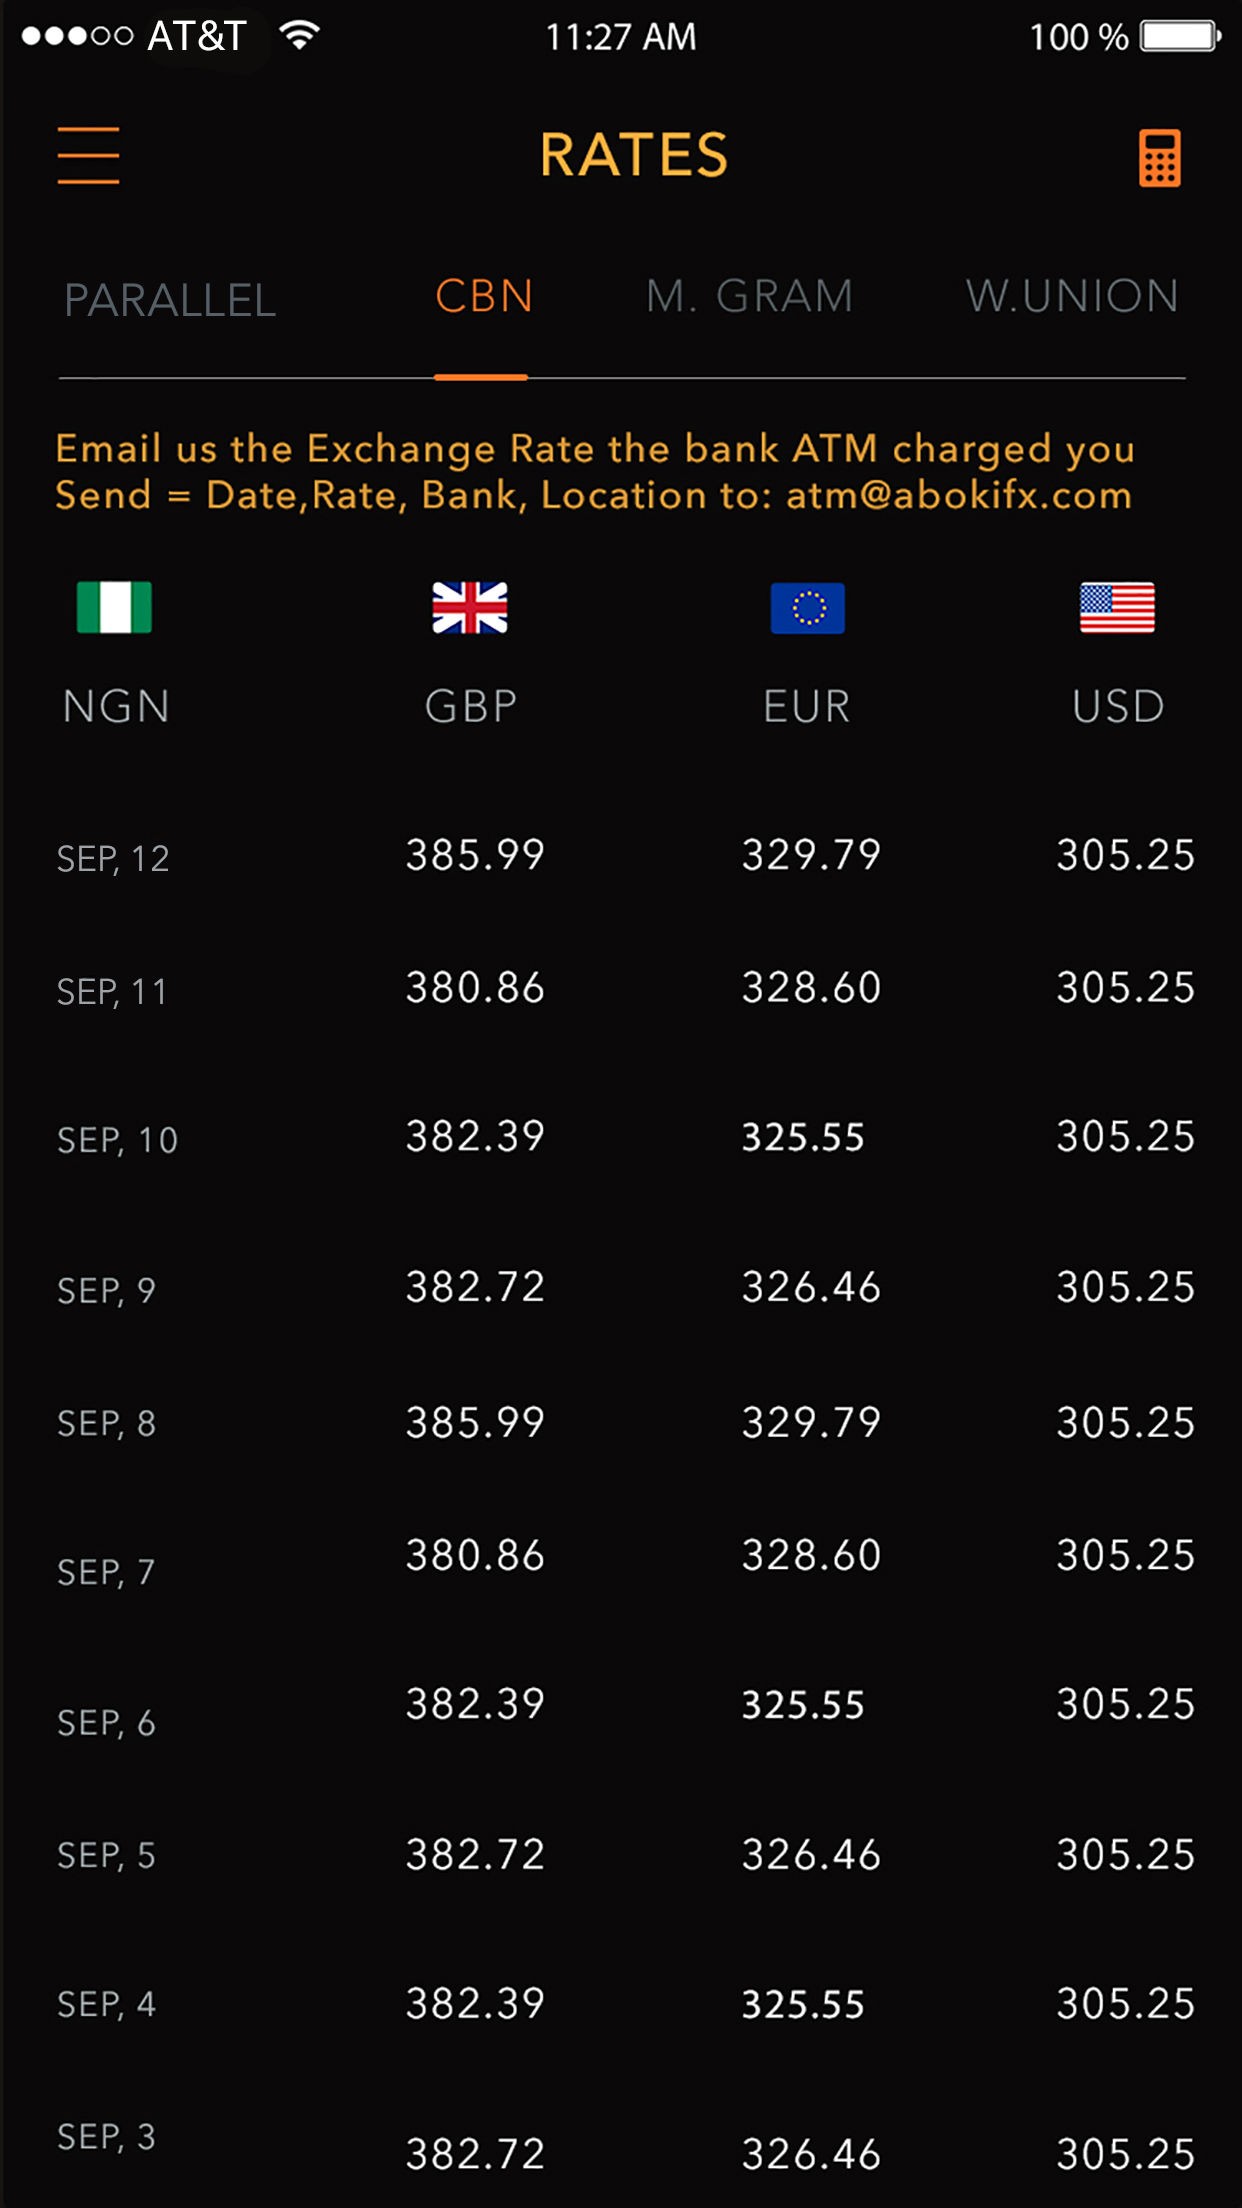The width and height of the screenshot is (1242, 2208).
Task: Select the GBP column header
Action: click(470, 706)
